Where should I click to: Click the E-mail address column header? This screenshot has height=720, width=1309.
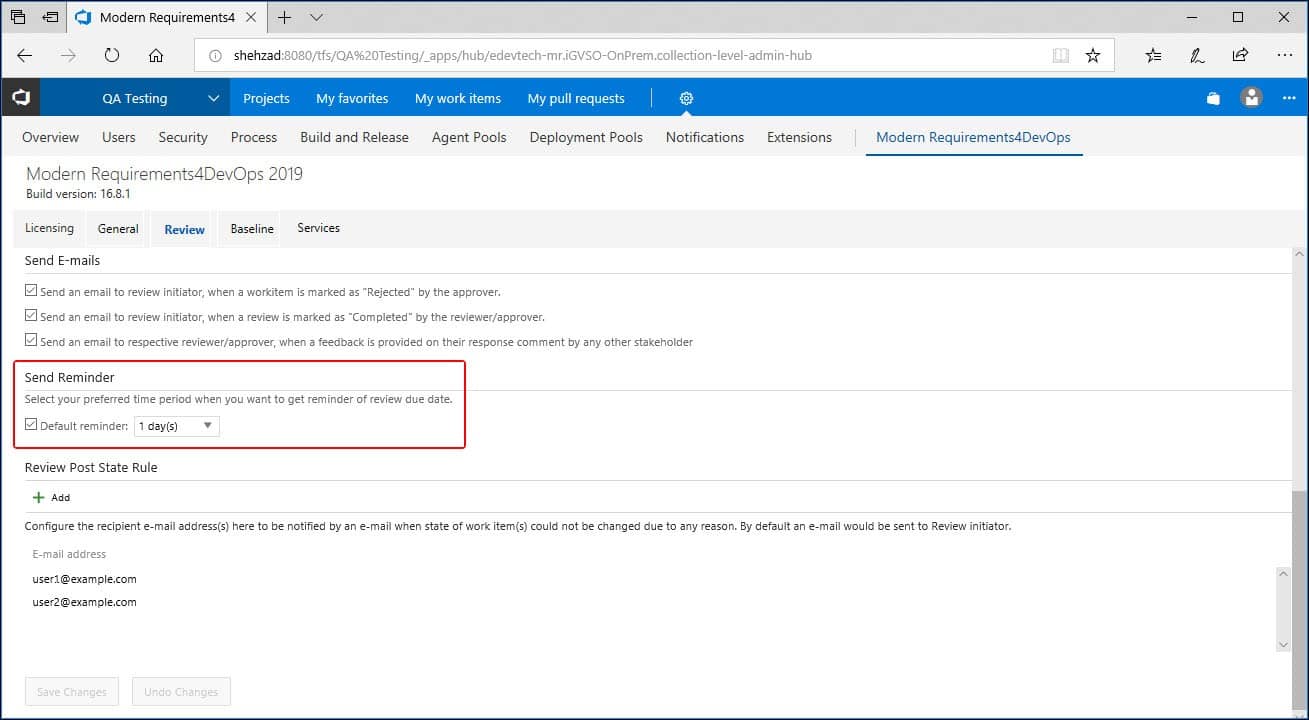pos(69,554)
